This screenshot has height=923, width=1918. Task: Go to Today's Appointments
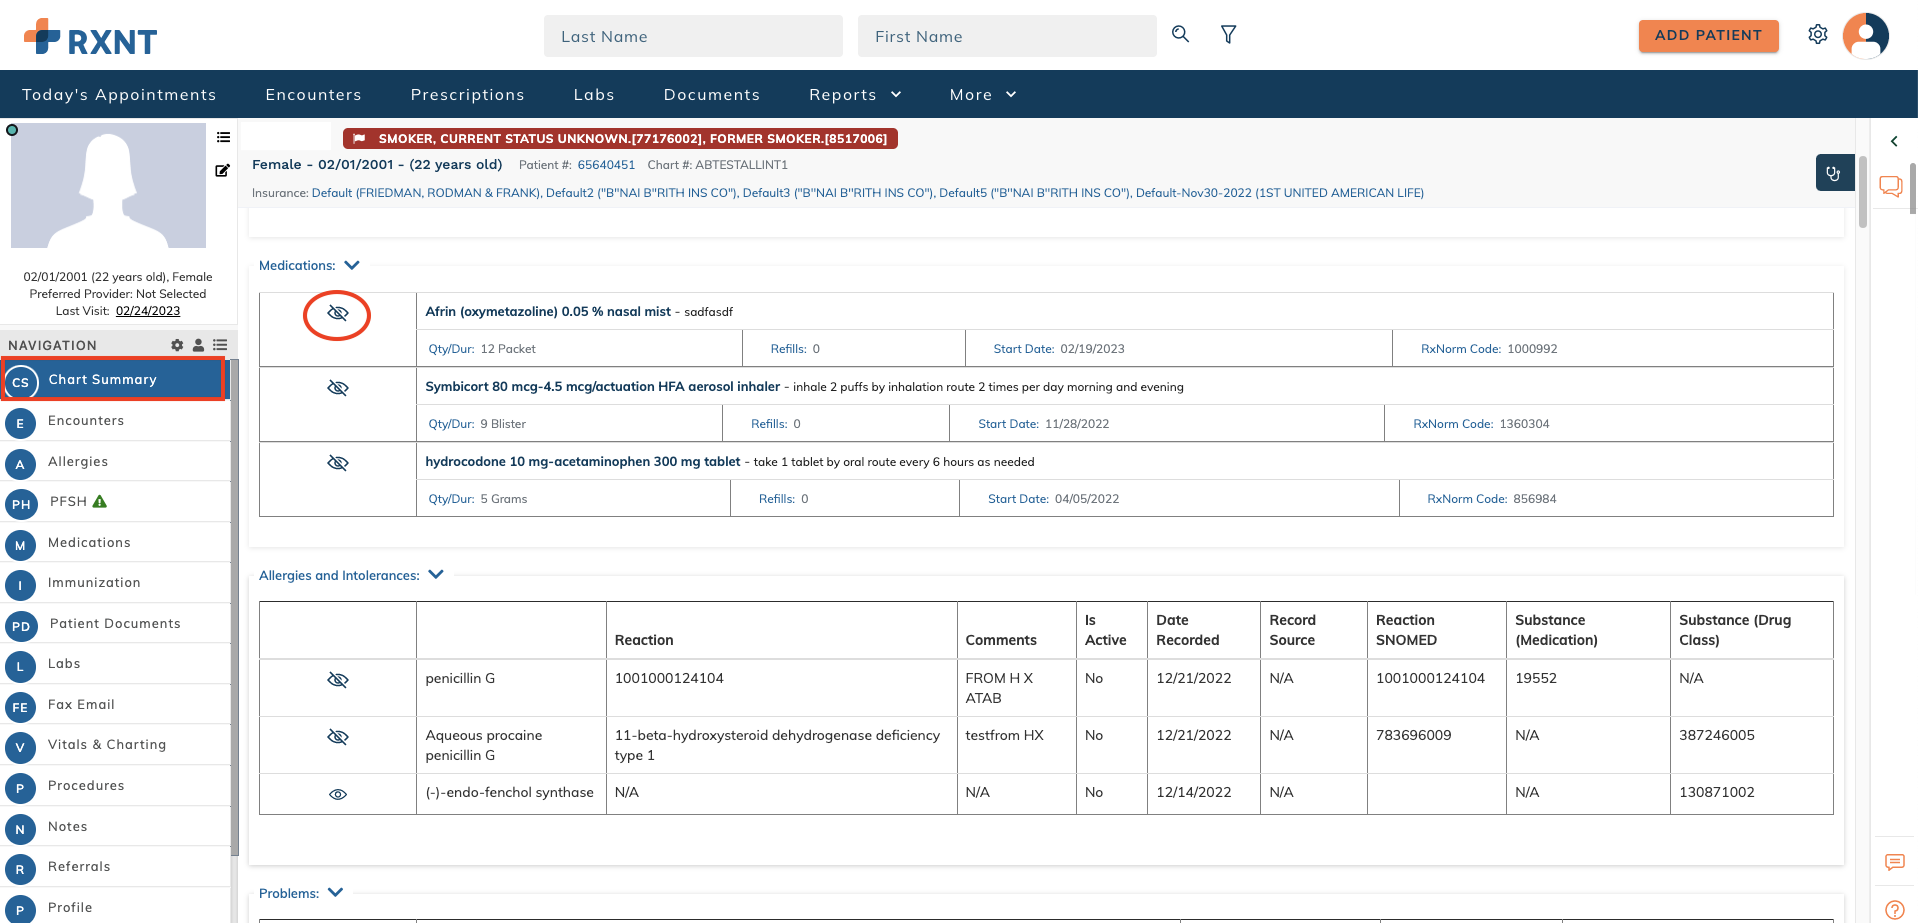point(119,94)
